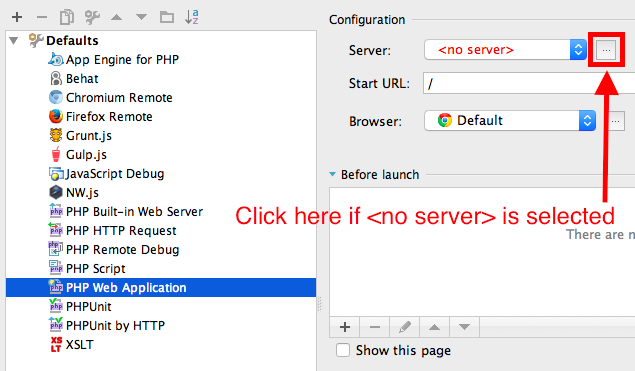Select App Engine for PHP icon
This screenshot has height=371, width=635.
click(56, 60)
